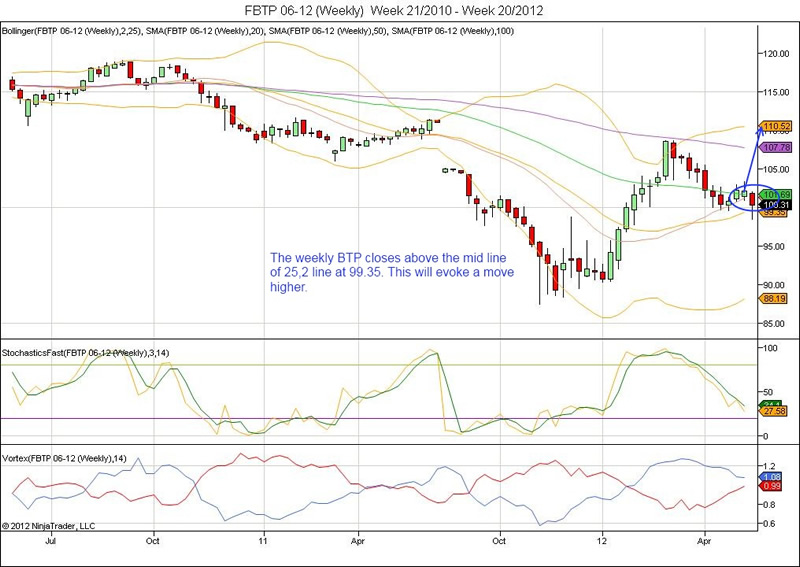Click the orange 27.58 stochastics value marker
This screenshot has width=800, height=567.
(x=774, y=411)
